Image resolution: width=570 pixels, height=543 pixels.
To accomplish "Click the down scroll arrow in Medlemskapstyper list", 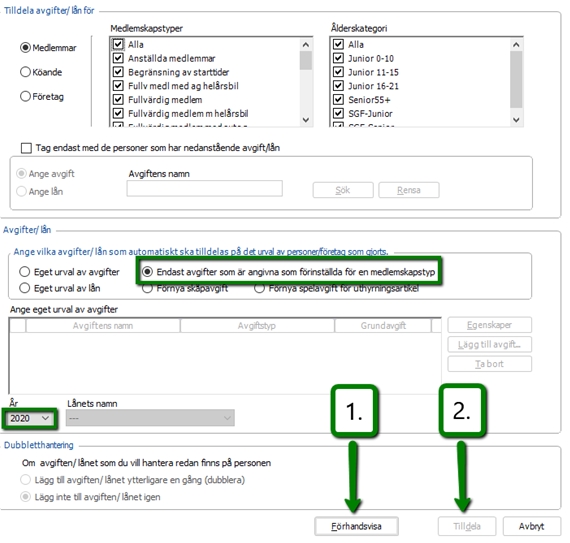I will (306, 120).
